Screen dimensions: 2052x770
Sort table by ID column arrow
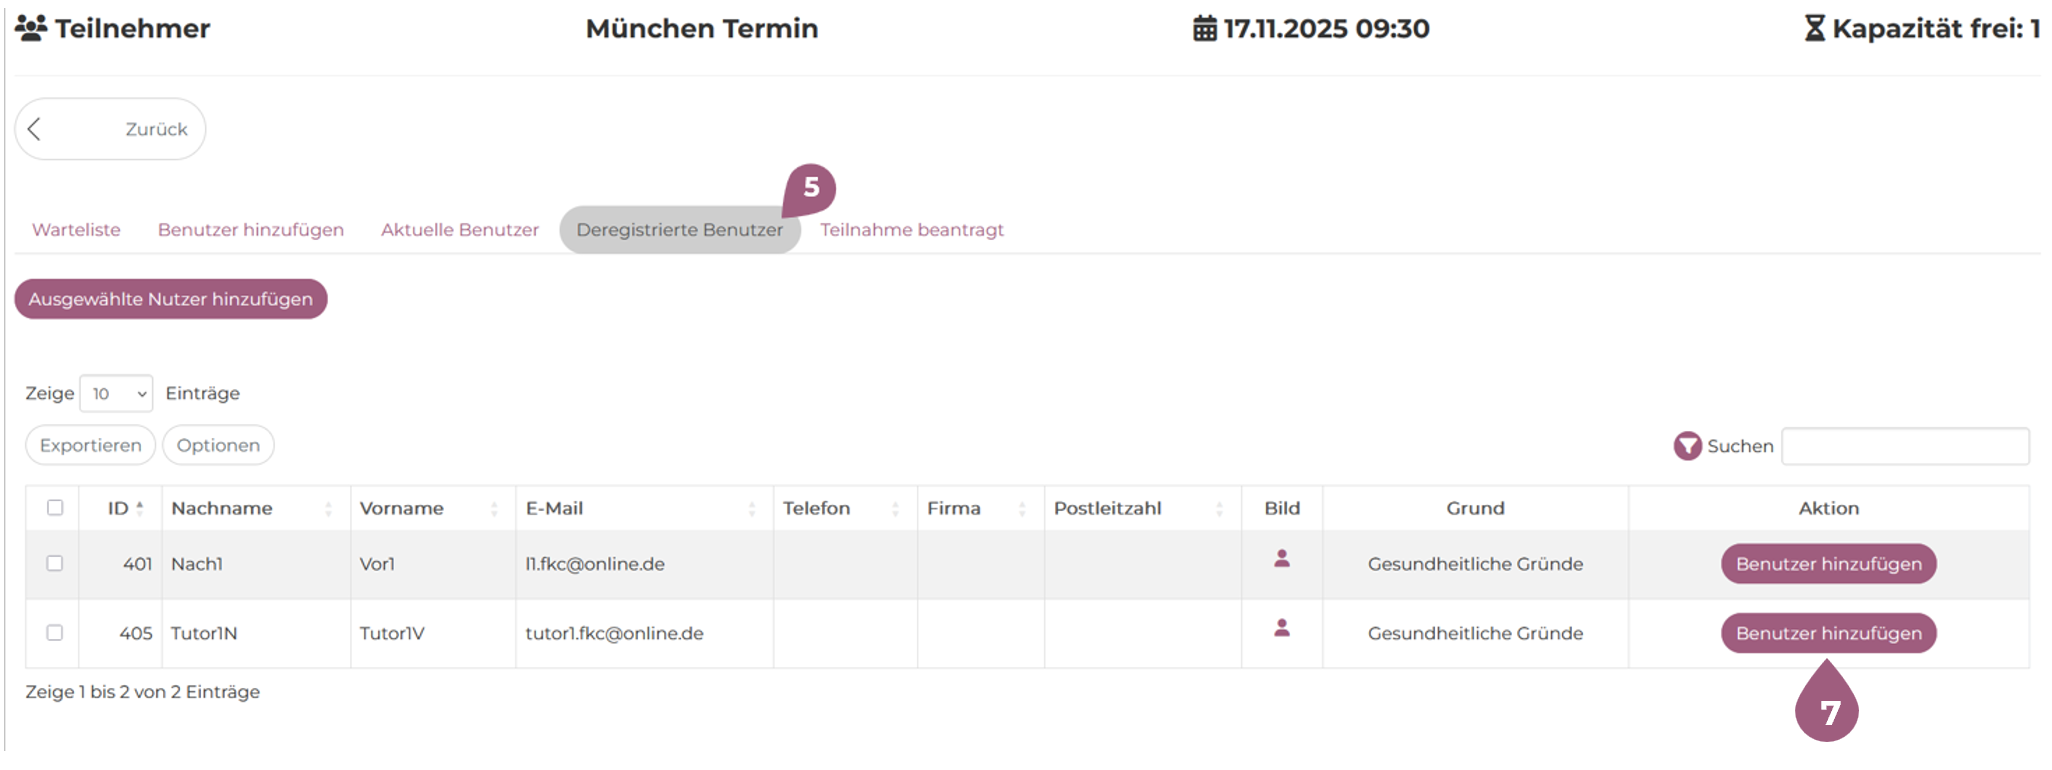click(x=140, y=507)
